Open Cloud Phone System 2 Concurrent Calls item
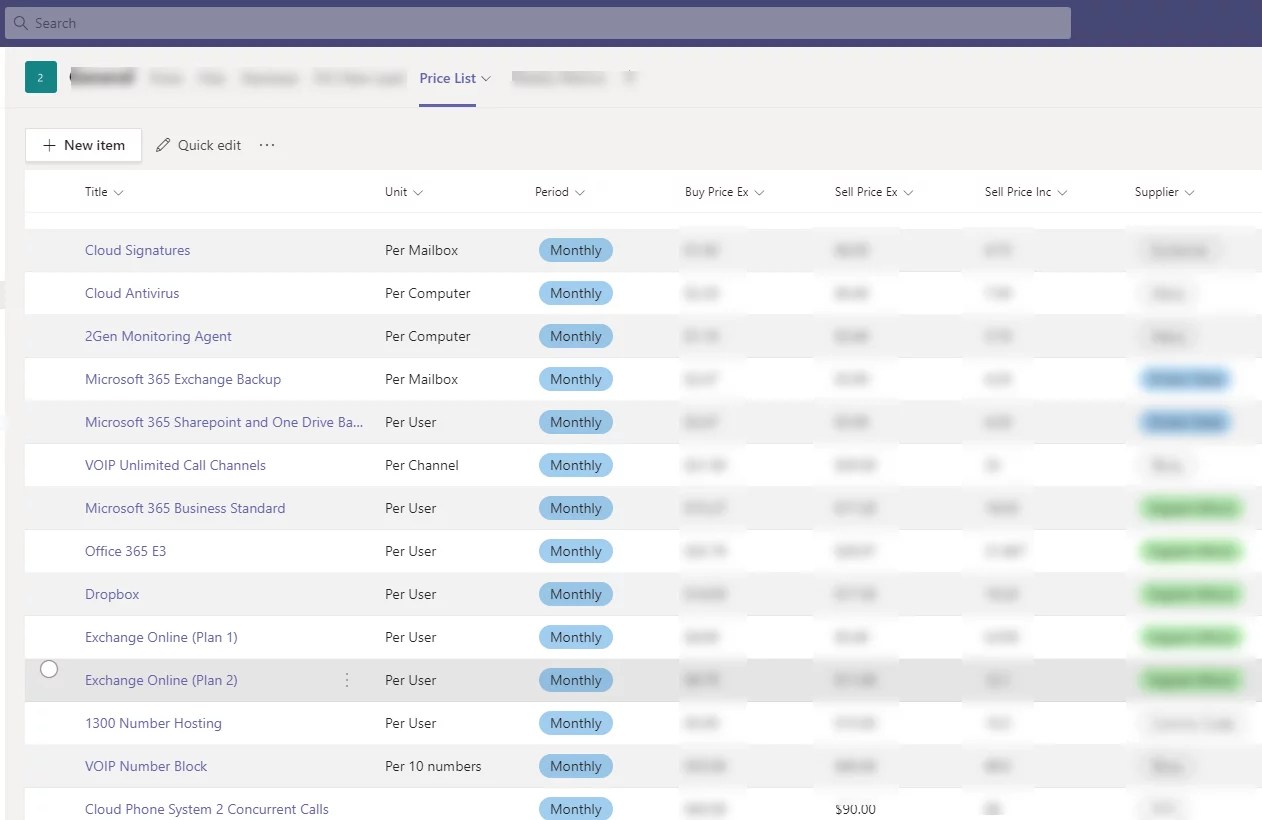This screenshot has width=1262, height=820. 207,809
